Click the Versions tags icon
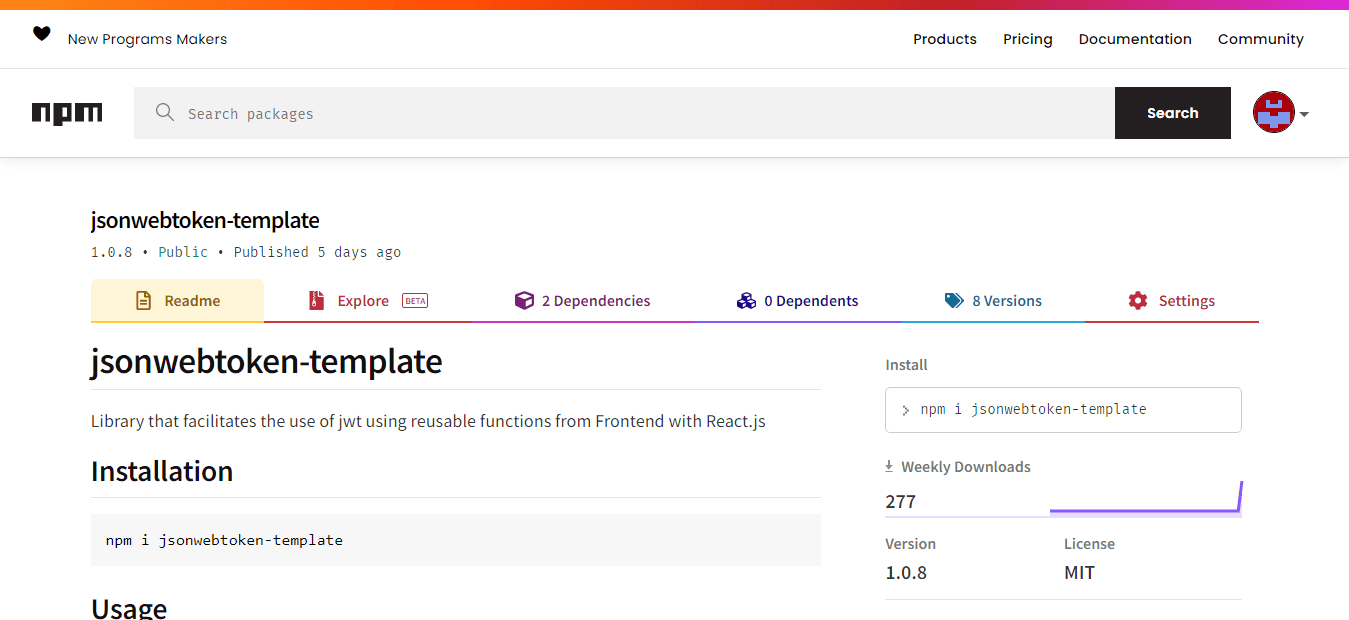Viewport: 1349px width, 620px height. click(954, 301)
